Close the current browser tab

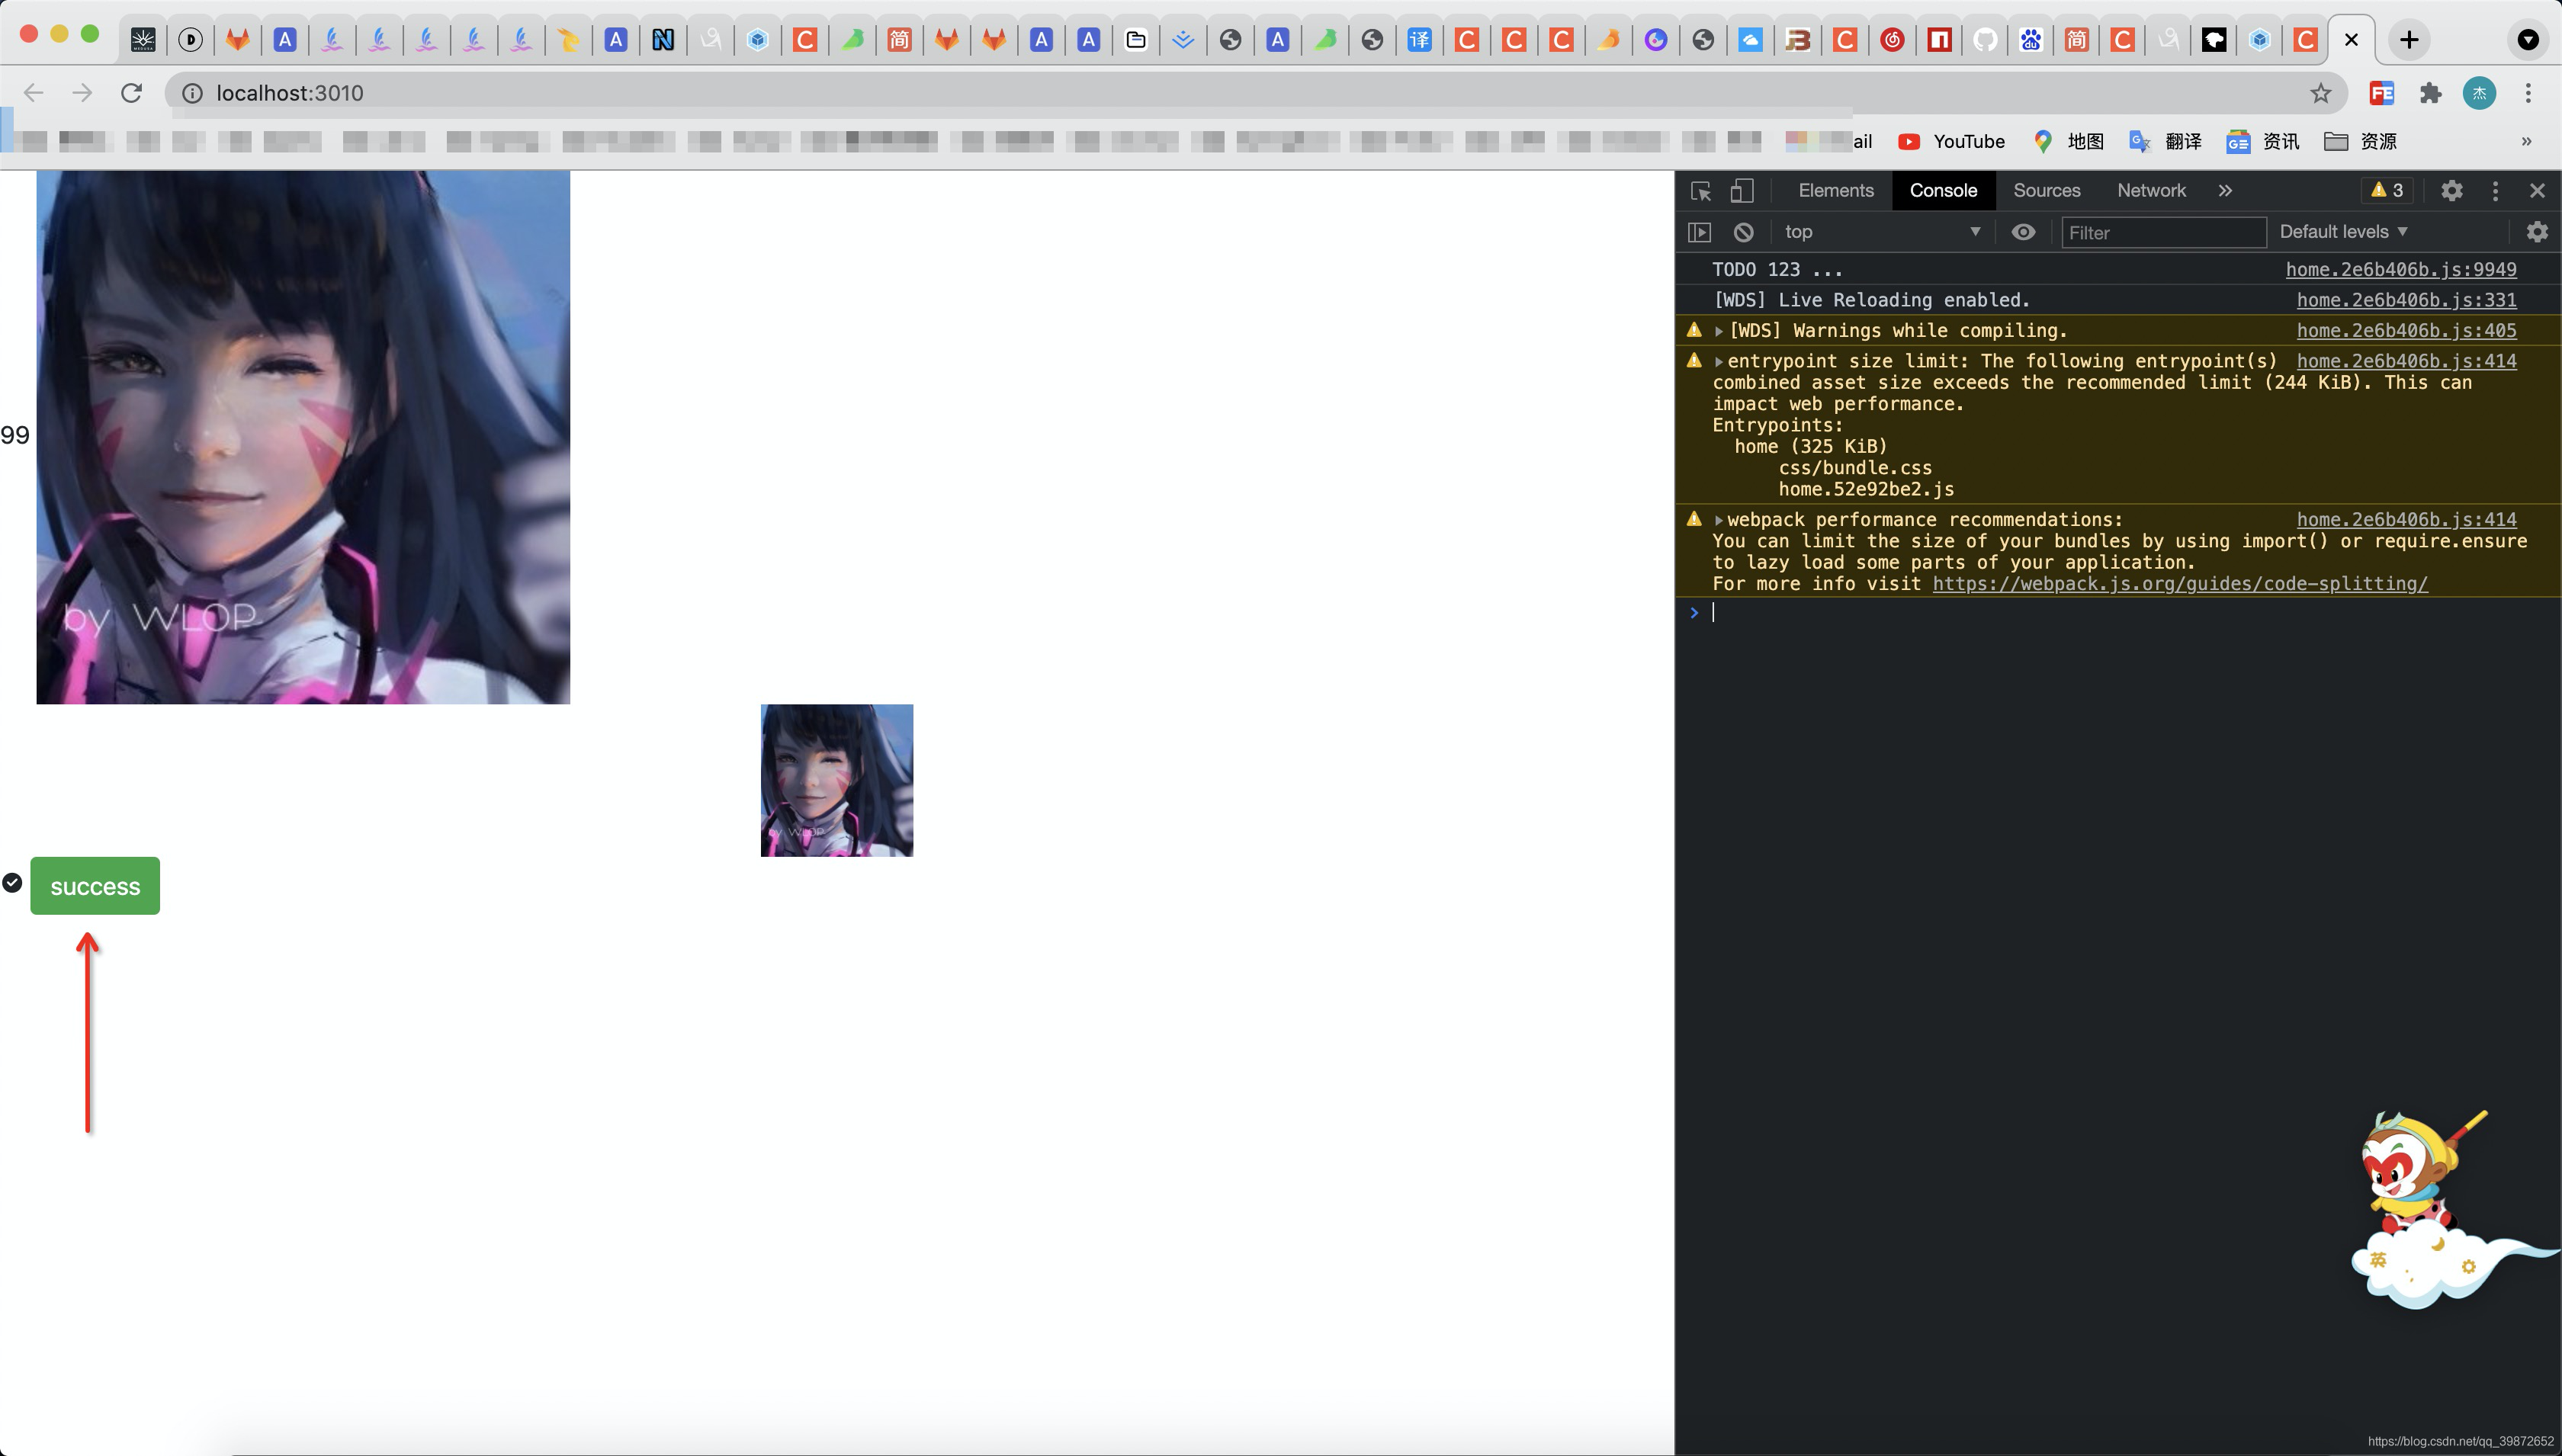point(2351,40)
